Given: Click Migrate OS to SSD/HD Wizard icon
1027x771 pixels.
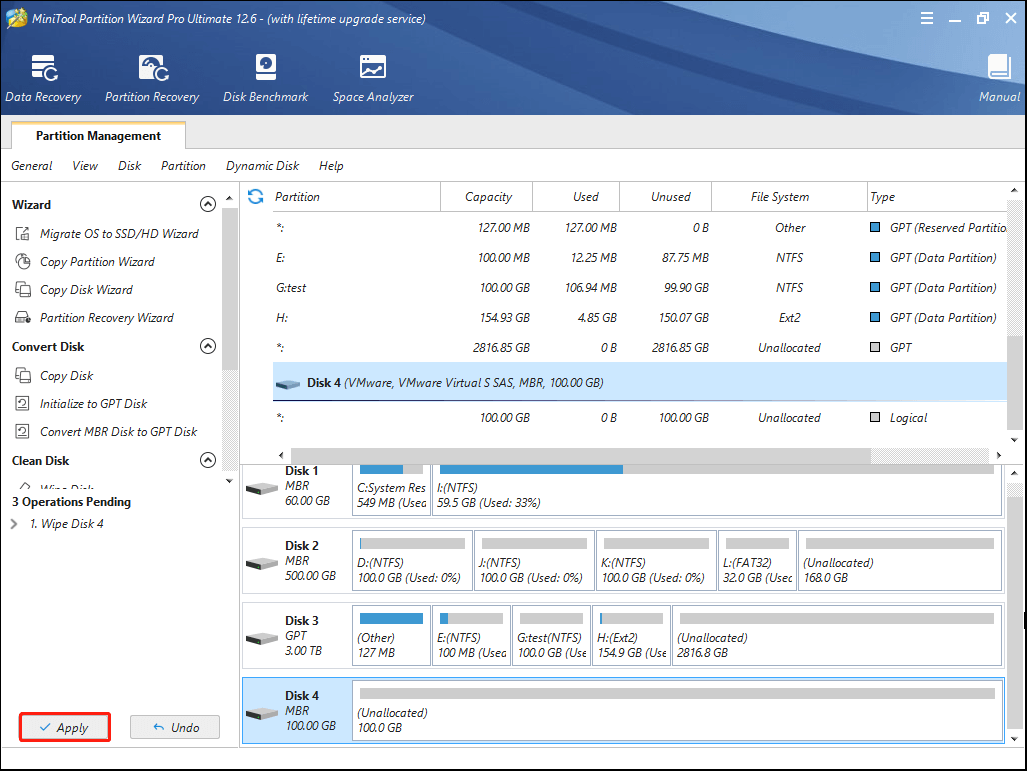Looking at the screenshot, I should (x=23, y=234).
